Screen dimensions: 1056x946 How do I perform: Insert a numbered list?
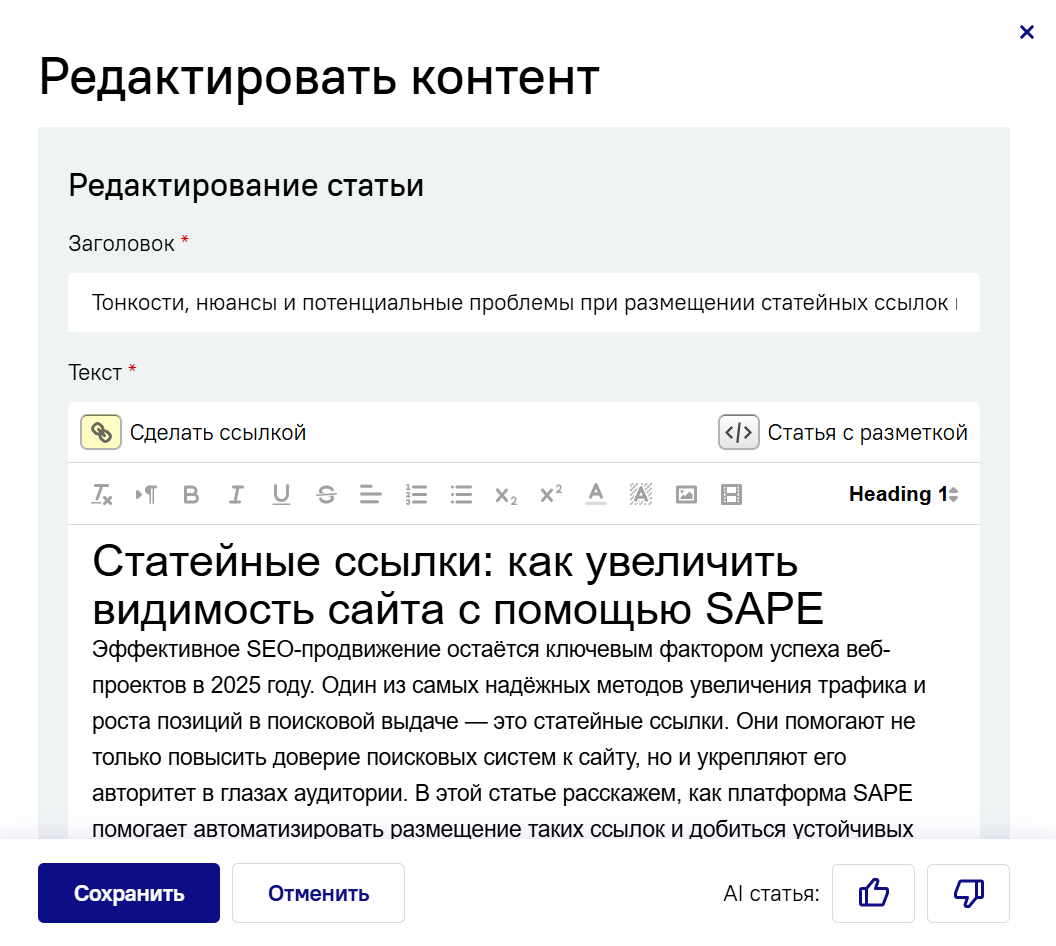click(x=416, y=494)
